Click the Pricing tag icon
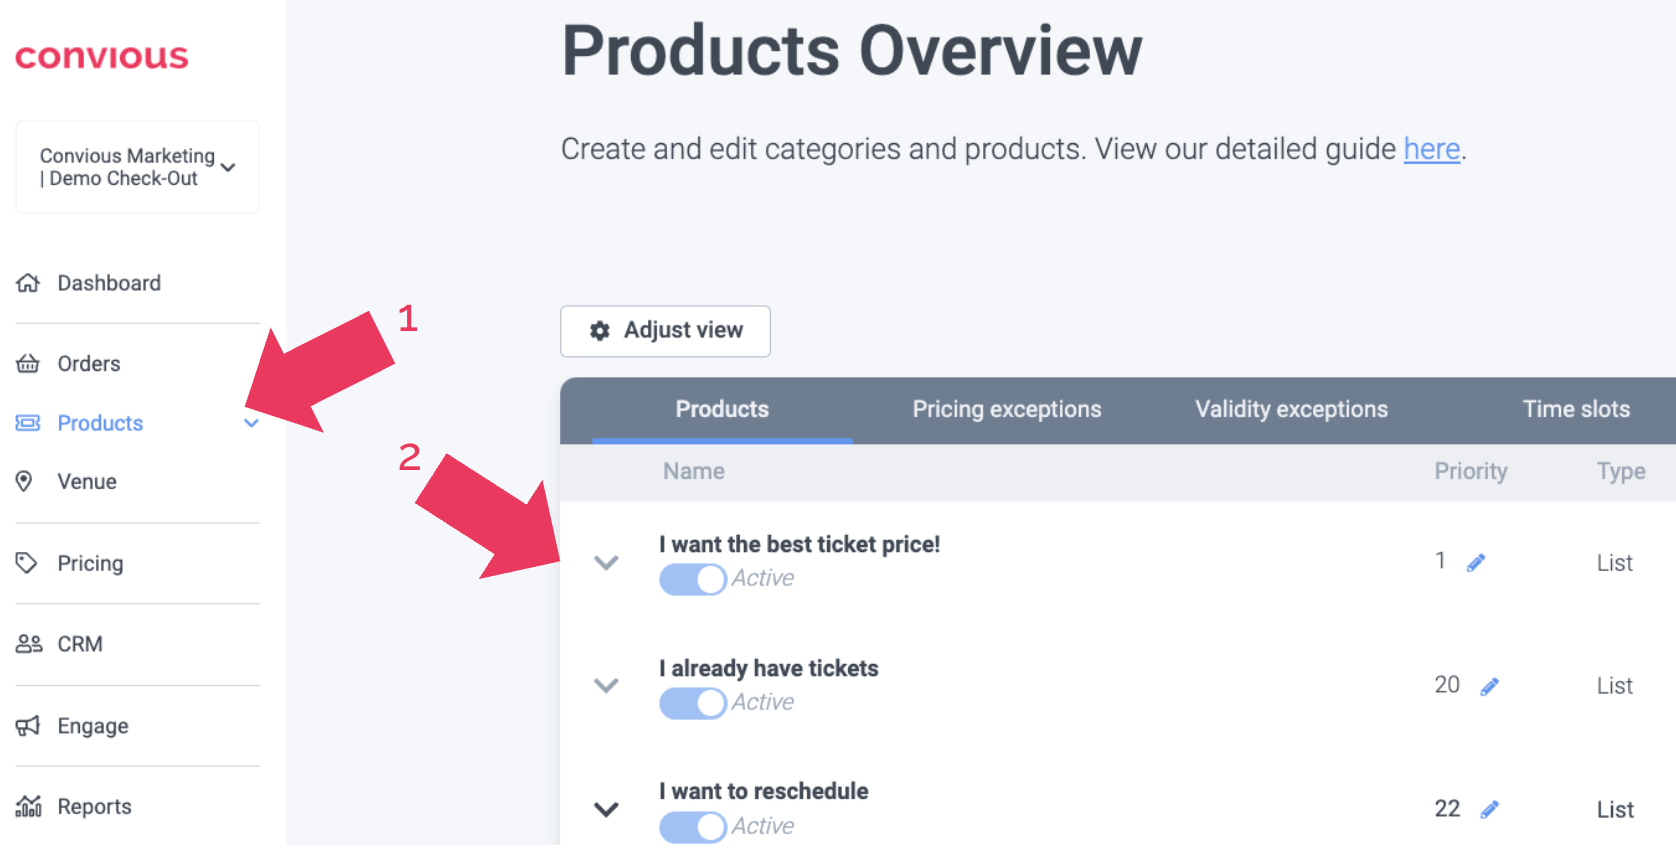The height and width of the screenshot is (856, 1676). (x=27, y=563)
